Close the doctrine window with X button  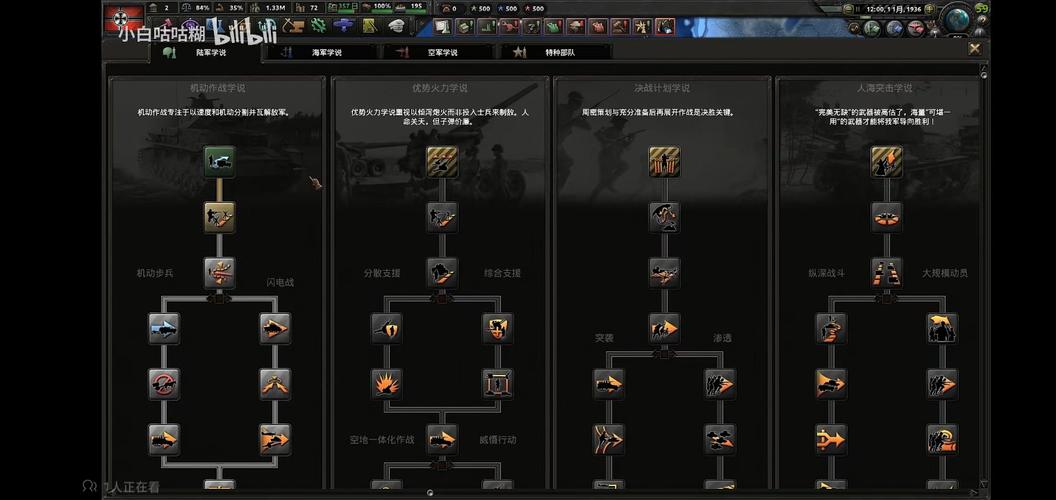(974, 48)
